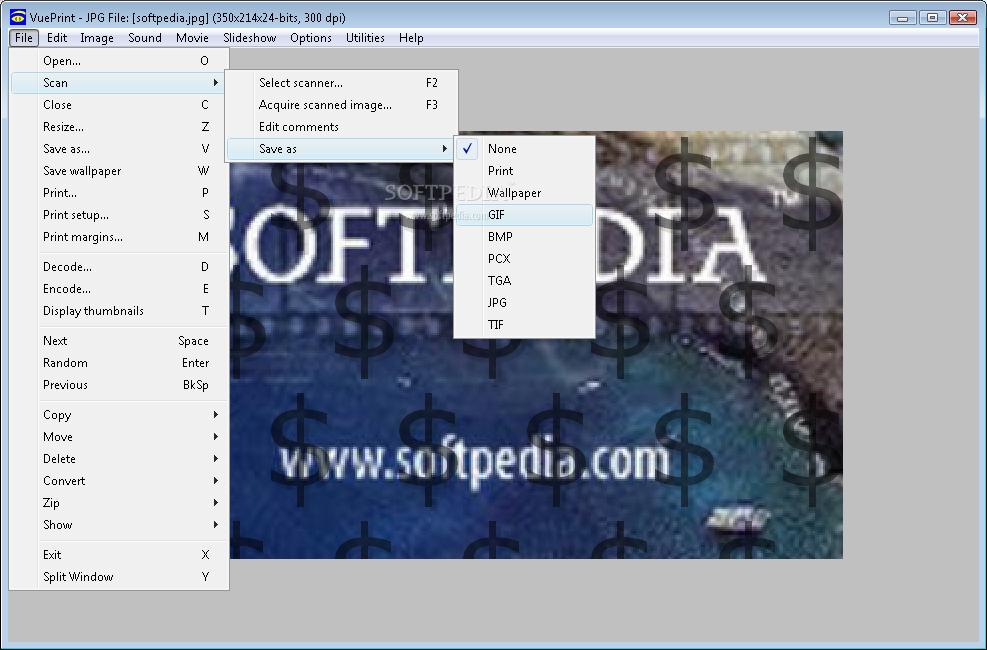Select Previous image menu item
The width and height of the screenshot is (987, 650).
coord(119,385)
